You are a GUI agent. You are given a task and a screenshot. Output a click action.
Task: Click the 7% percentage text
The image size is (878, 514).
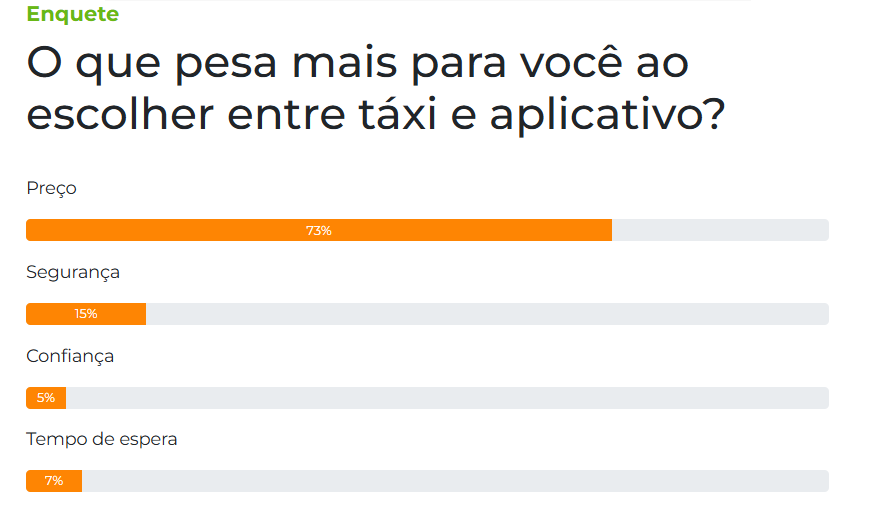pos(54,481)
